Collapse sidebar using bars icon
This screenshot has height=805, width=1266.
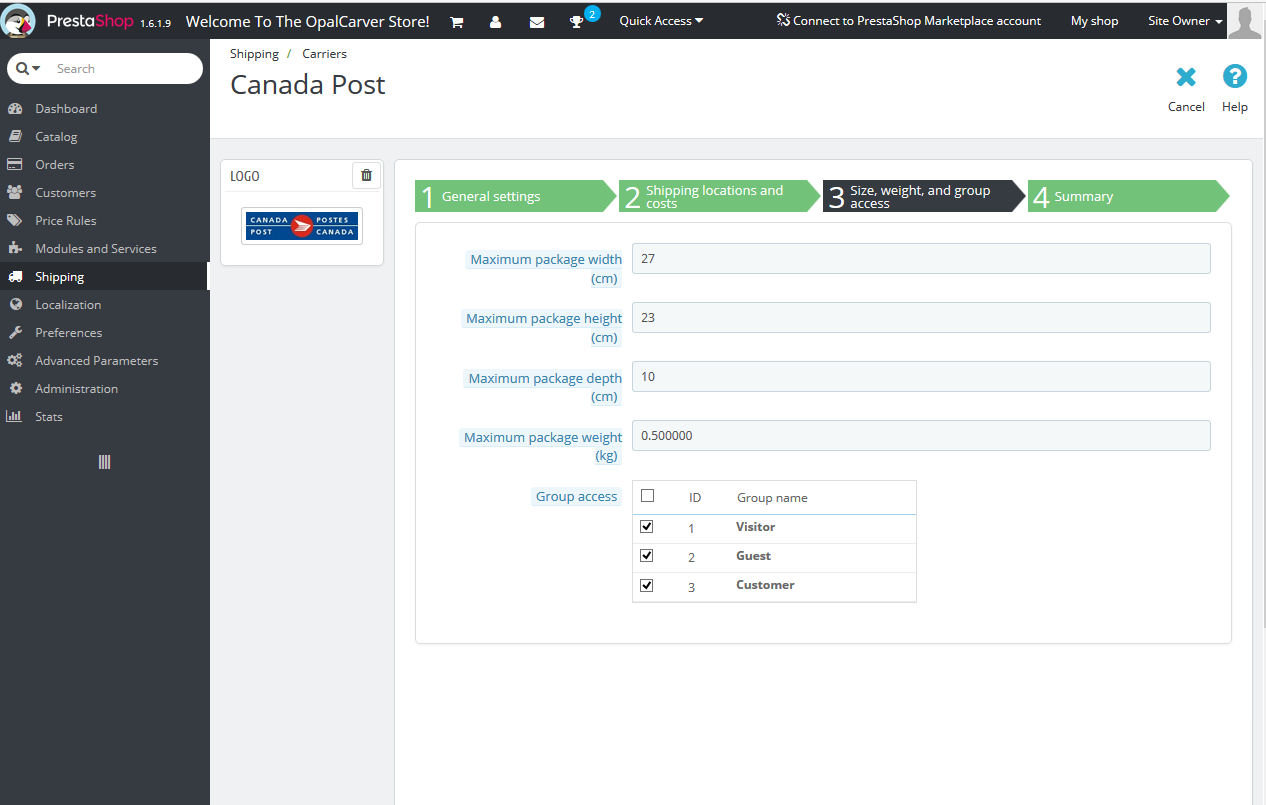pyautogui.click(x=104, y=462)
